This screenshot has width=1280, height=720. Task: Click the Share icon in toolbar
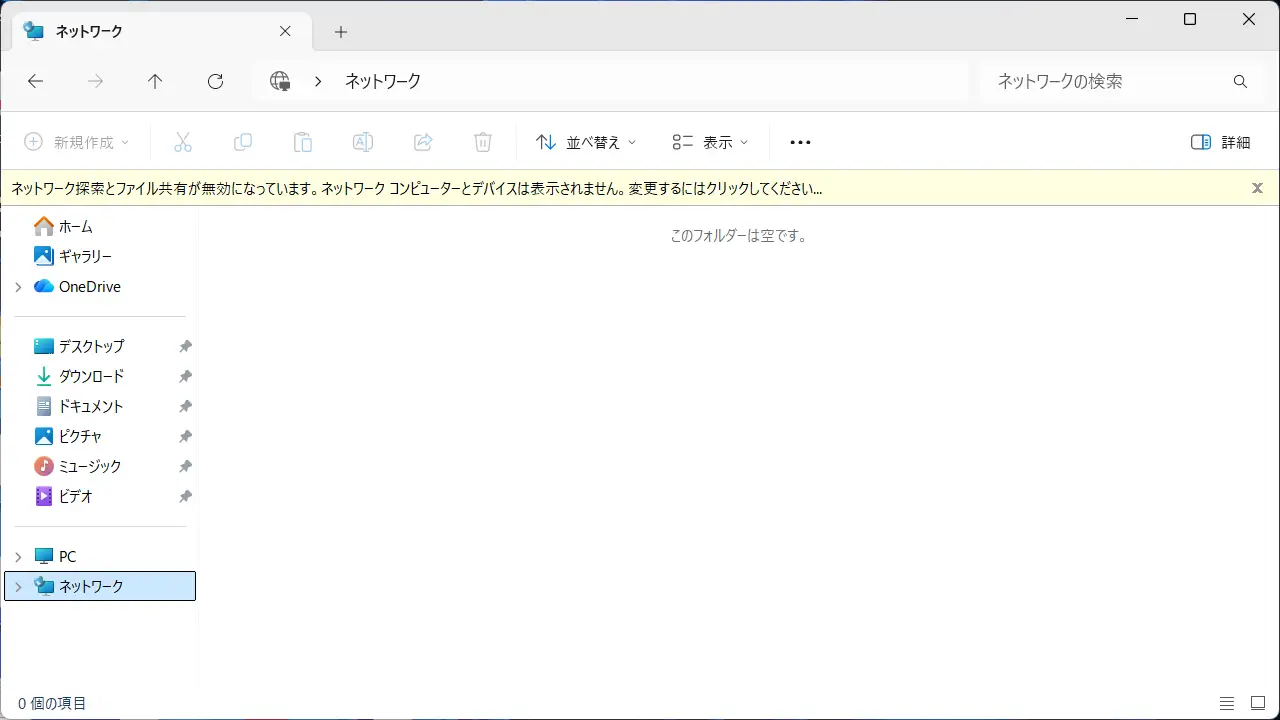pyautogui.click(x=423, y=142)
